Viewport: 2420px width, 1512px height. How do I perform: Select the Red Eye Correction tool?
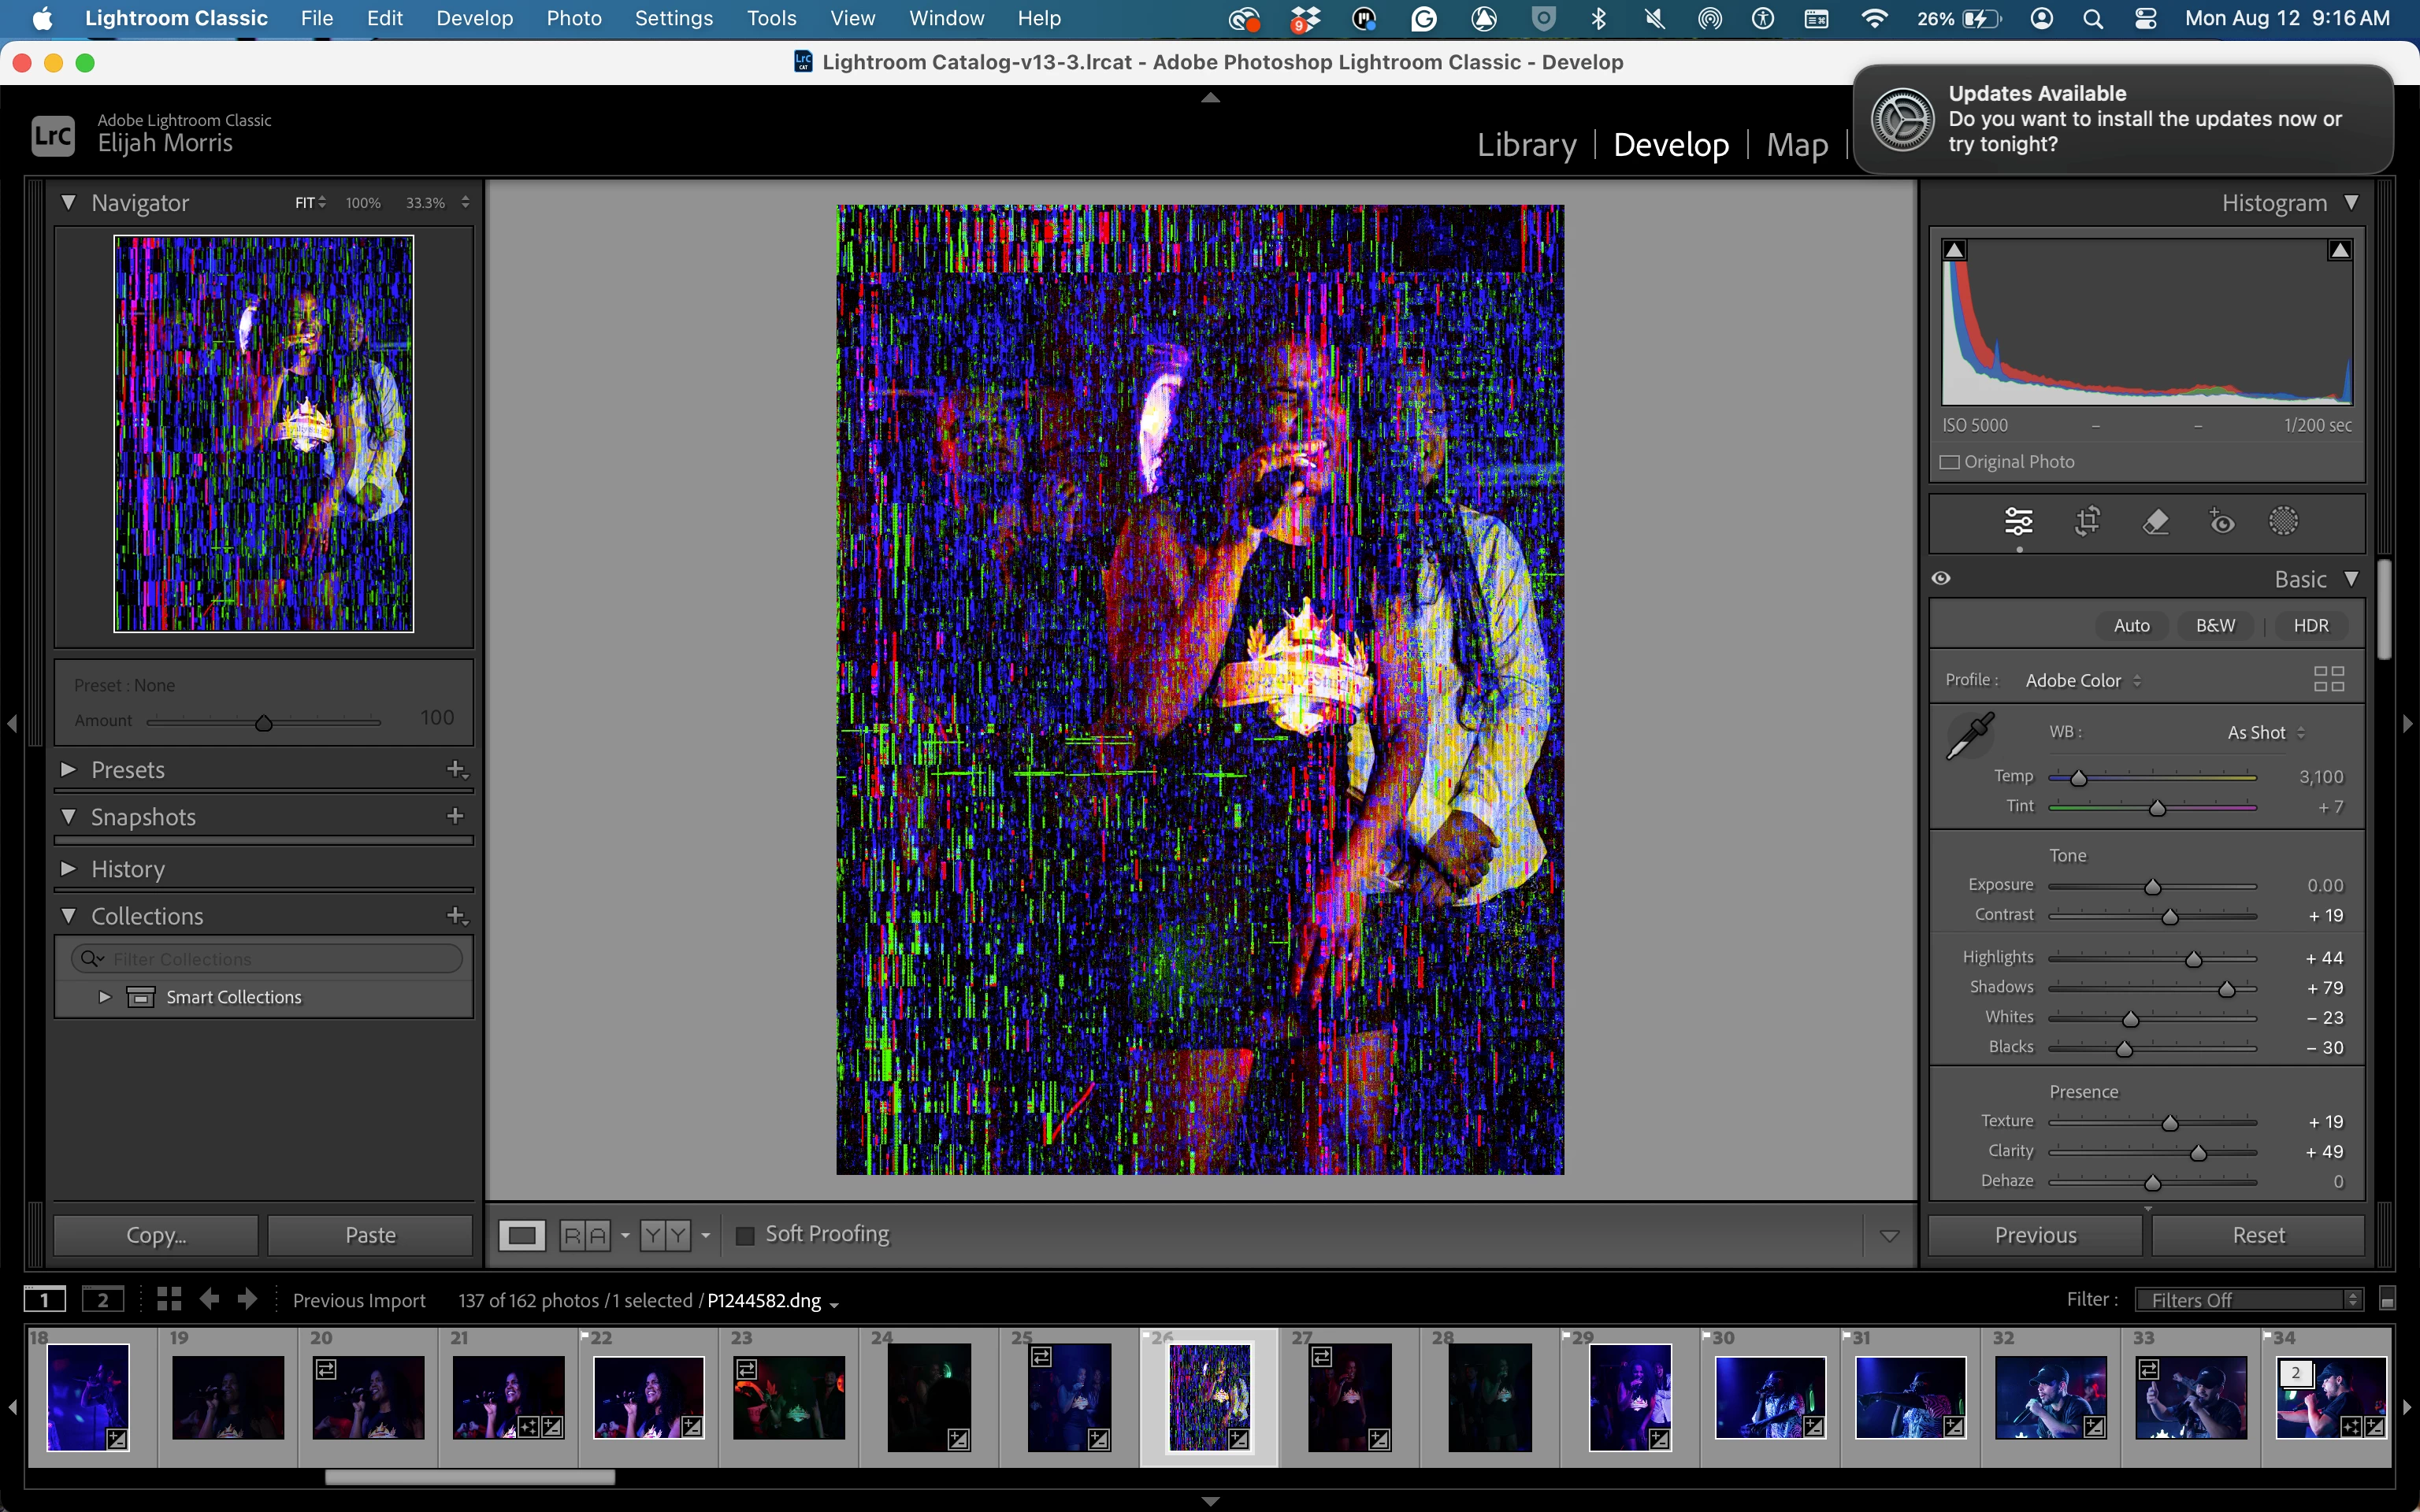click(x=2221, y=521)
